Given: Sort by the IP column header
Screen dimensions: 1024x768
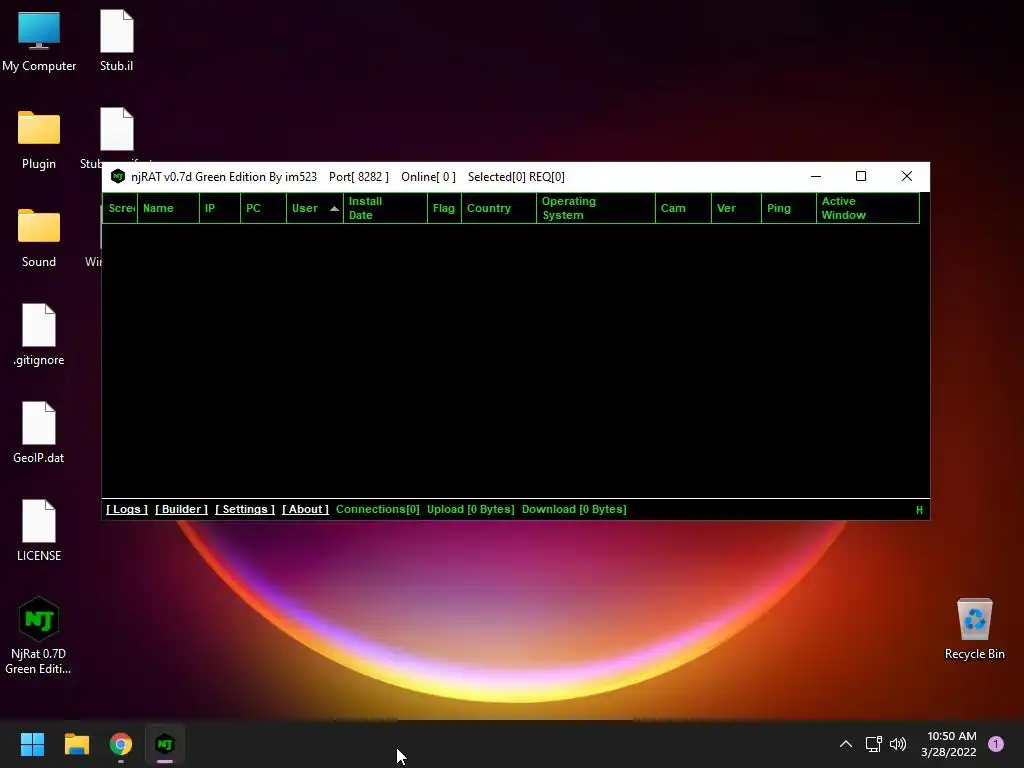Looking at the screenshot, I should pos(219,208).
